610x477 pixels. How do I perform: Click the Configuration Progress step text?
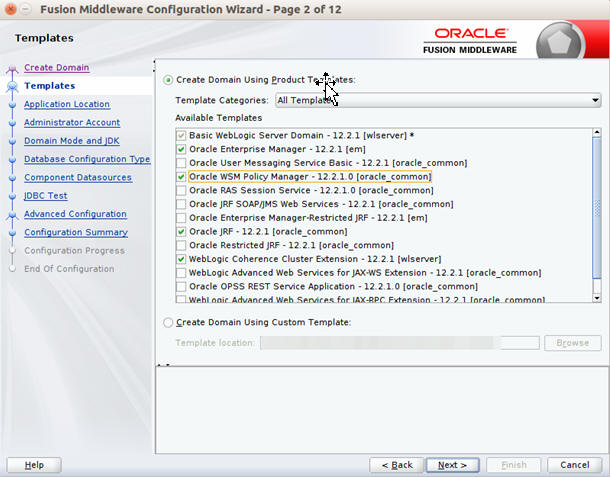75,251
